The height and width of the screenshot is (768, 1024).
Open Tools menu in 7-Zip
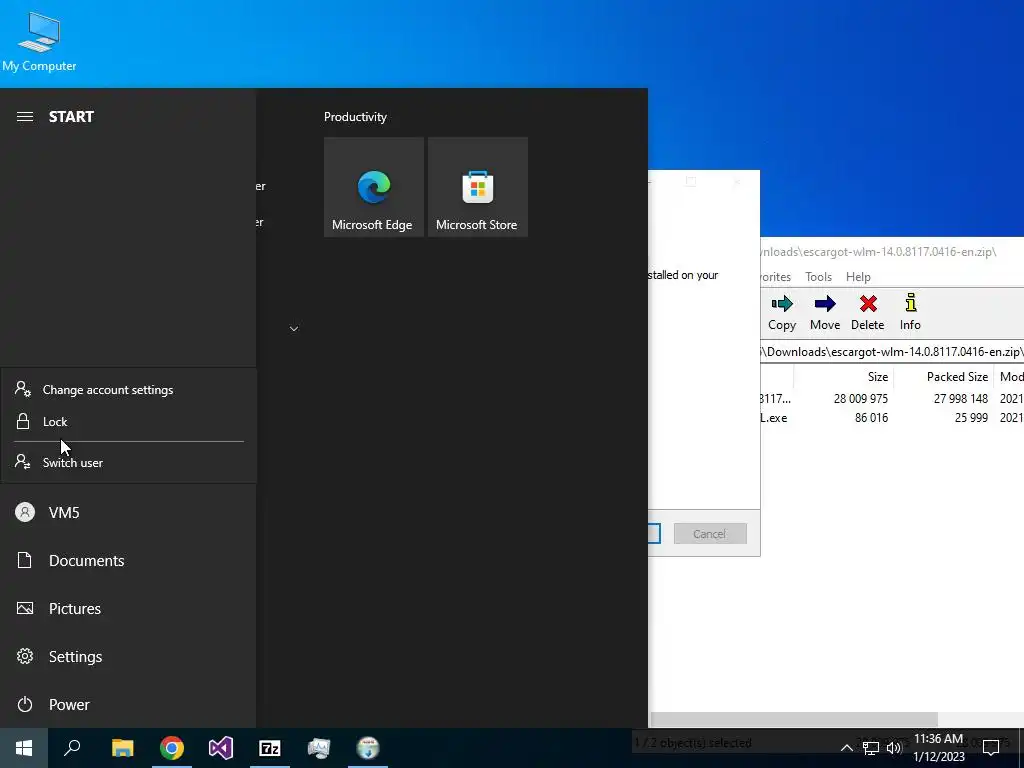pyautogui.click(x=818, y=277)
